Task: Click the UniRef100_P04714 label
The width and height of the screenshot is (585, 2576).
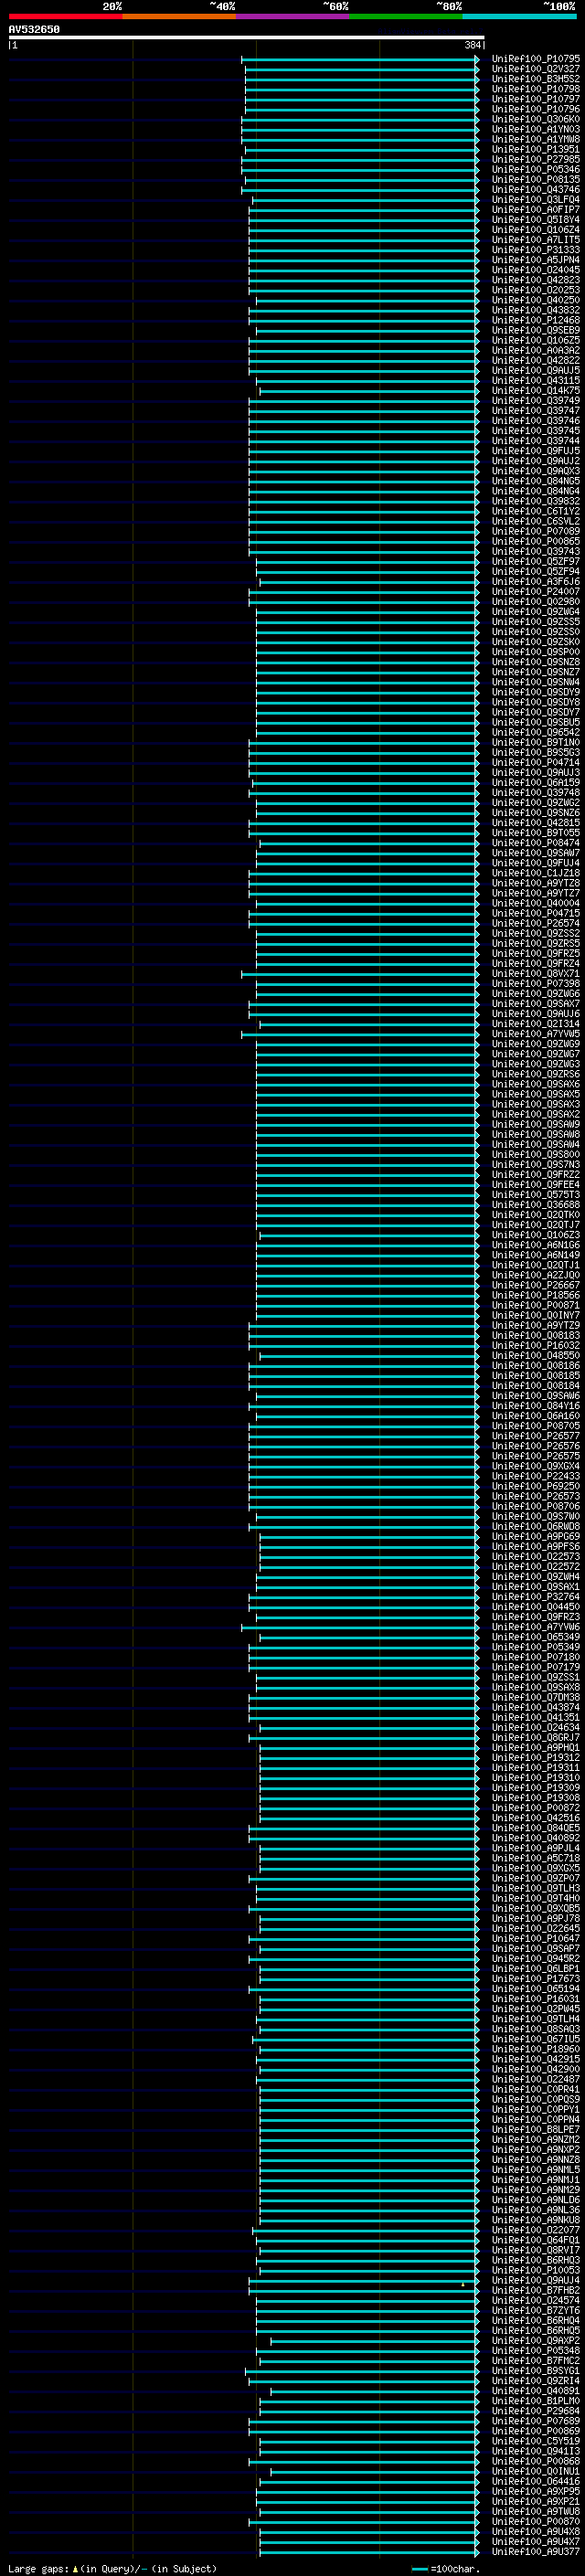Action: click(x=536, y=762)
